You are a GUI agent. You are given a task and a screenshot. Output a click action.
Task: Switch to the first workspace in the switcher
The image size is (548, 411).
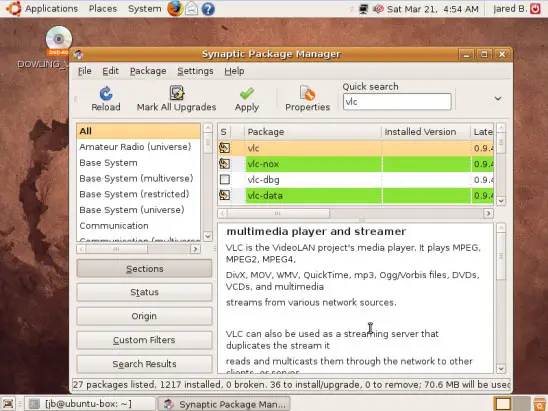coord(503,404)
